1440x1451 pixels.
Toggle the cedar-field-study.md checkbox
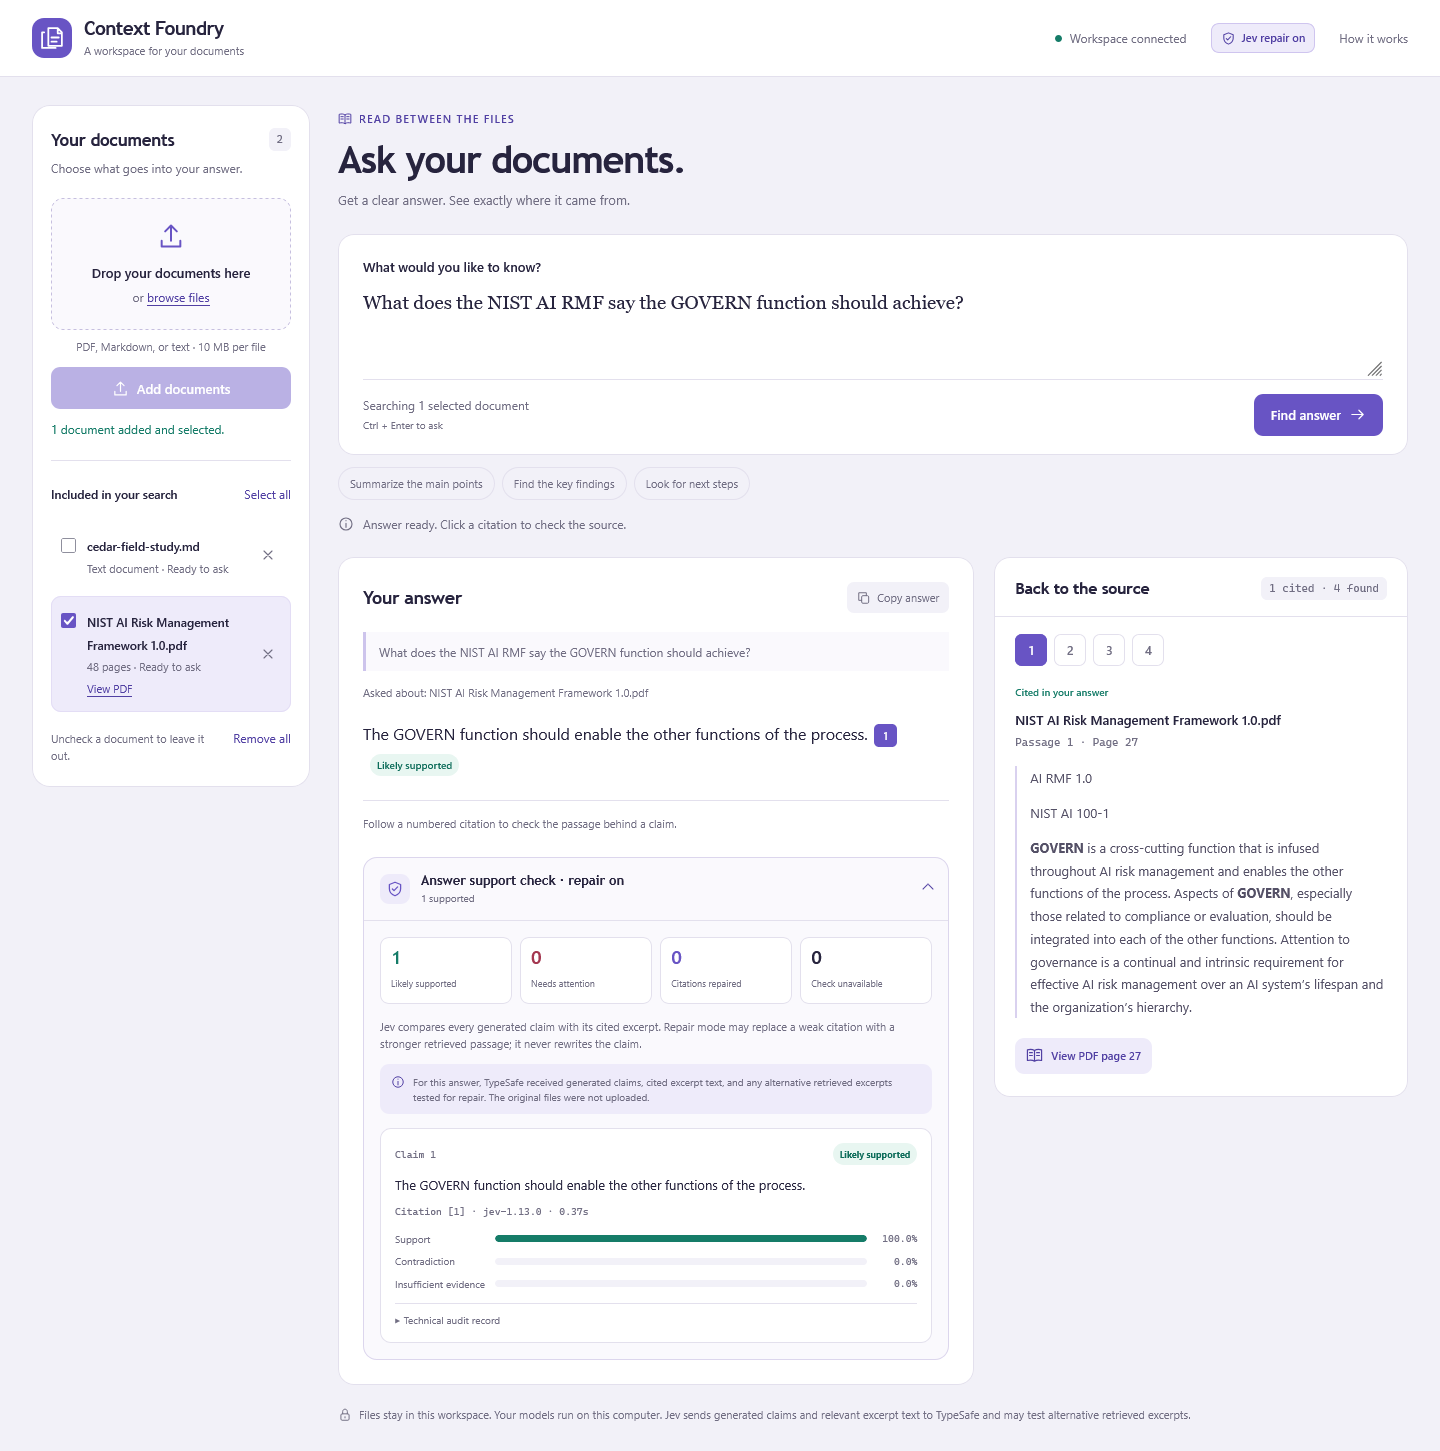(69, 546)
